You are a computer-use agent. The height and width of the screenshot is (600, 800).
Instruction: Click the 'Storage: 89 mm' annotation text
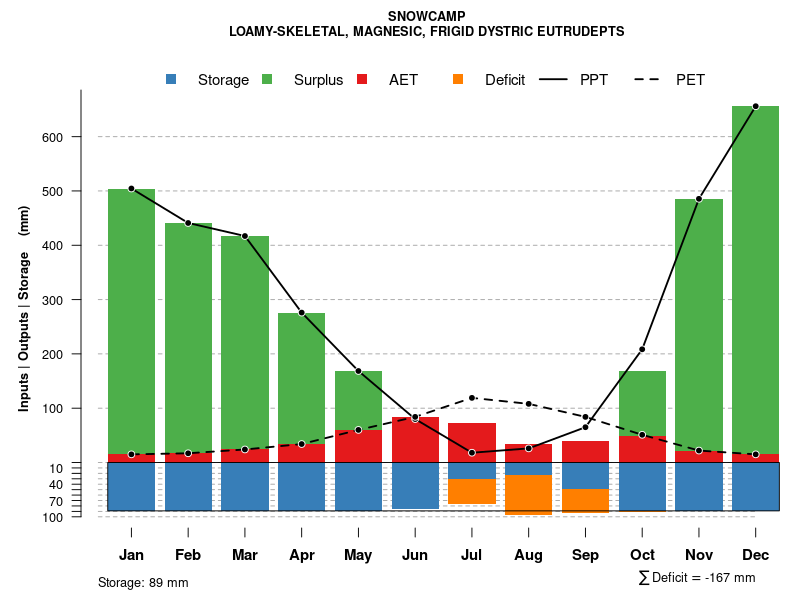tap(143, 582)
